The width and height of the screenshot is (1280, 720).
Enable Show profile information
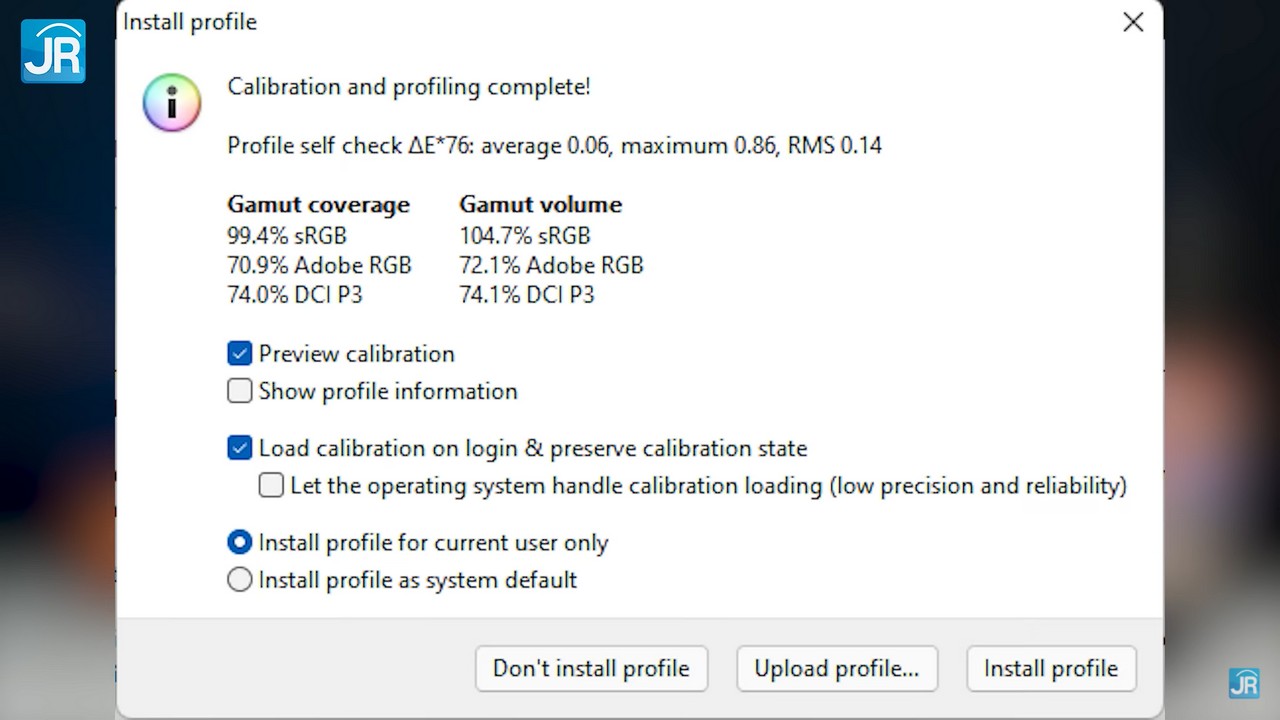tap(240, 391)
